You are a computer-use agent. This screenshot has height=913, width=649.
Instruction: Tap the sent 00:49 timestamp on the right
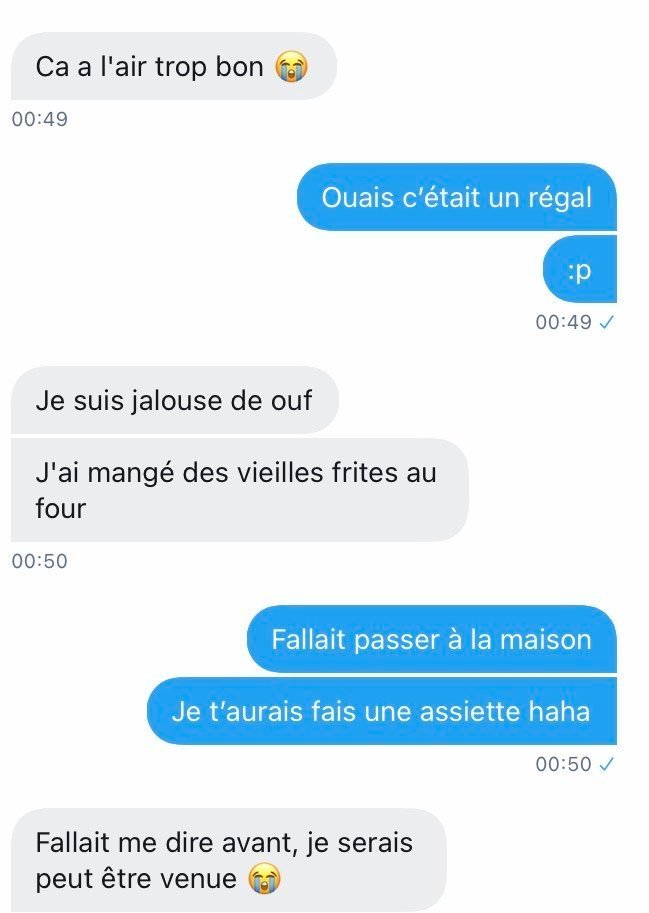point(563,322)
